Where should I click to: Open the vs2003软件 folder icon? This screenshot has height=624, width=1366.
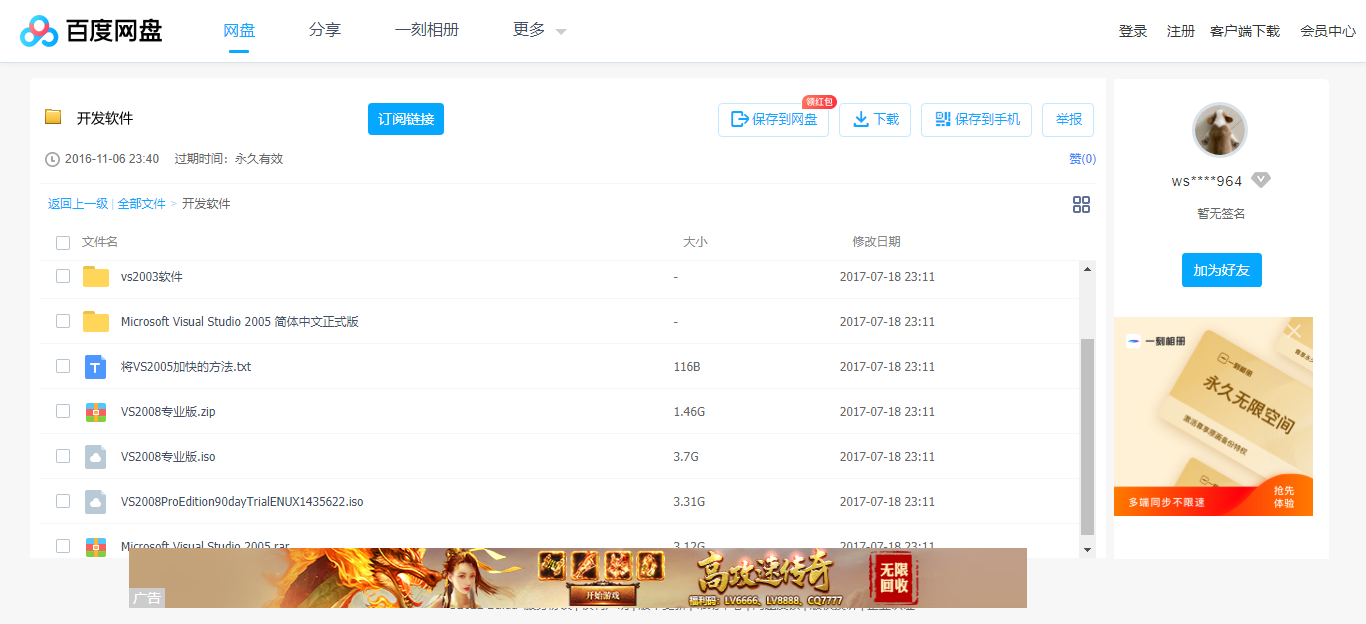(95, 276)
